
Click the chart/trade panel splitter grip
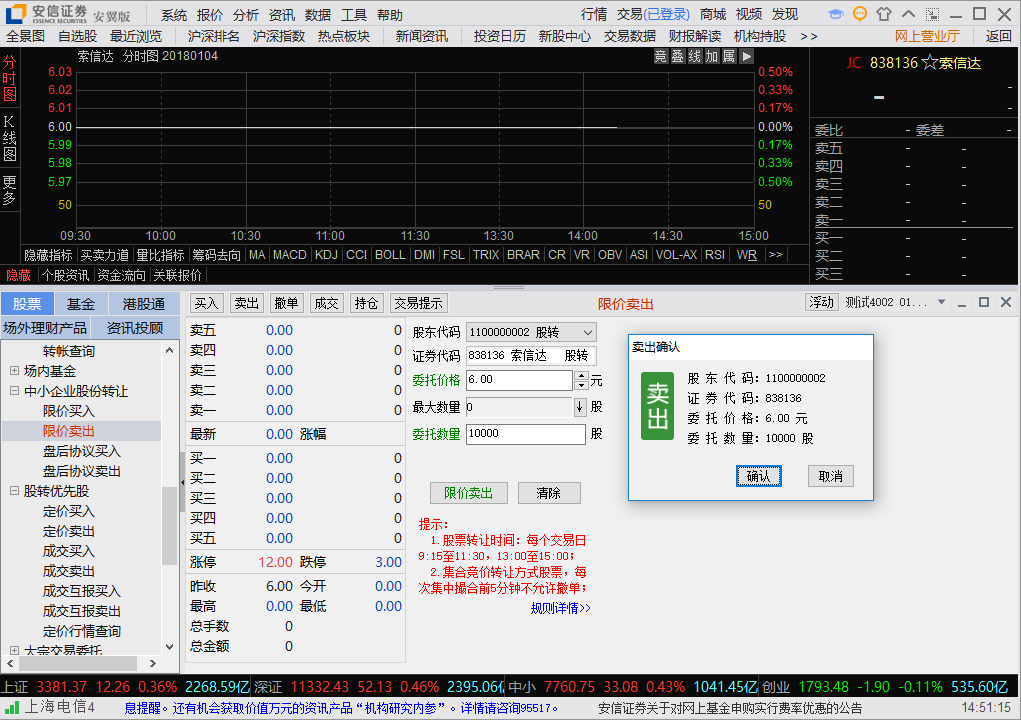point(509,287)
